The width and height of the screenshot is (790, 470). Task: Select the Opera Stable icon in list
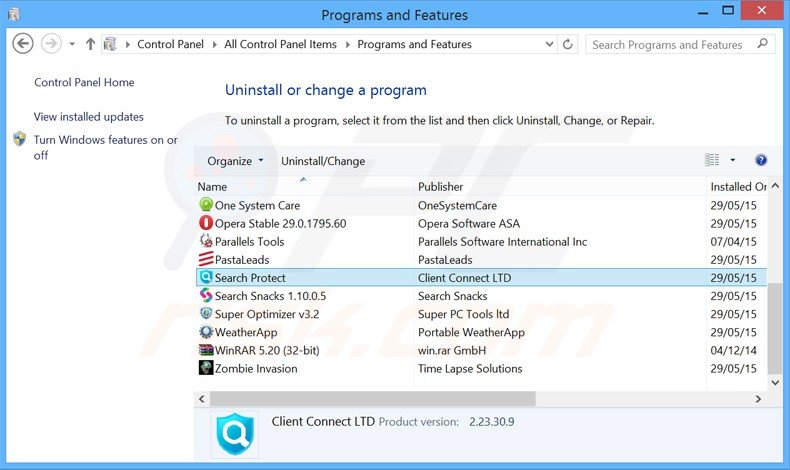coord(206,224)
